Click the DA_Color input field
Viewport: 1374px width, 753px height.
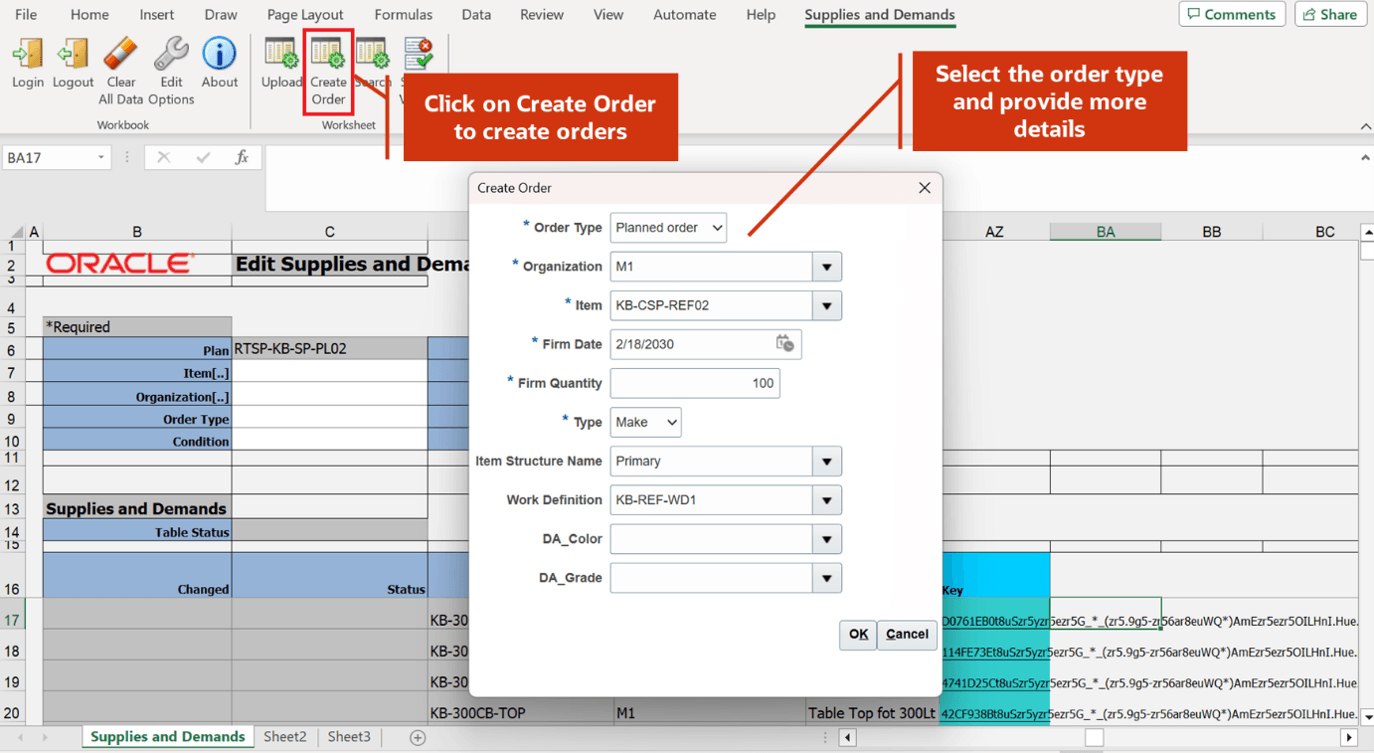tap(711, 539)
